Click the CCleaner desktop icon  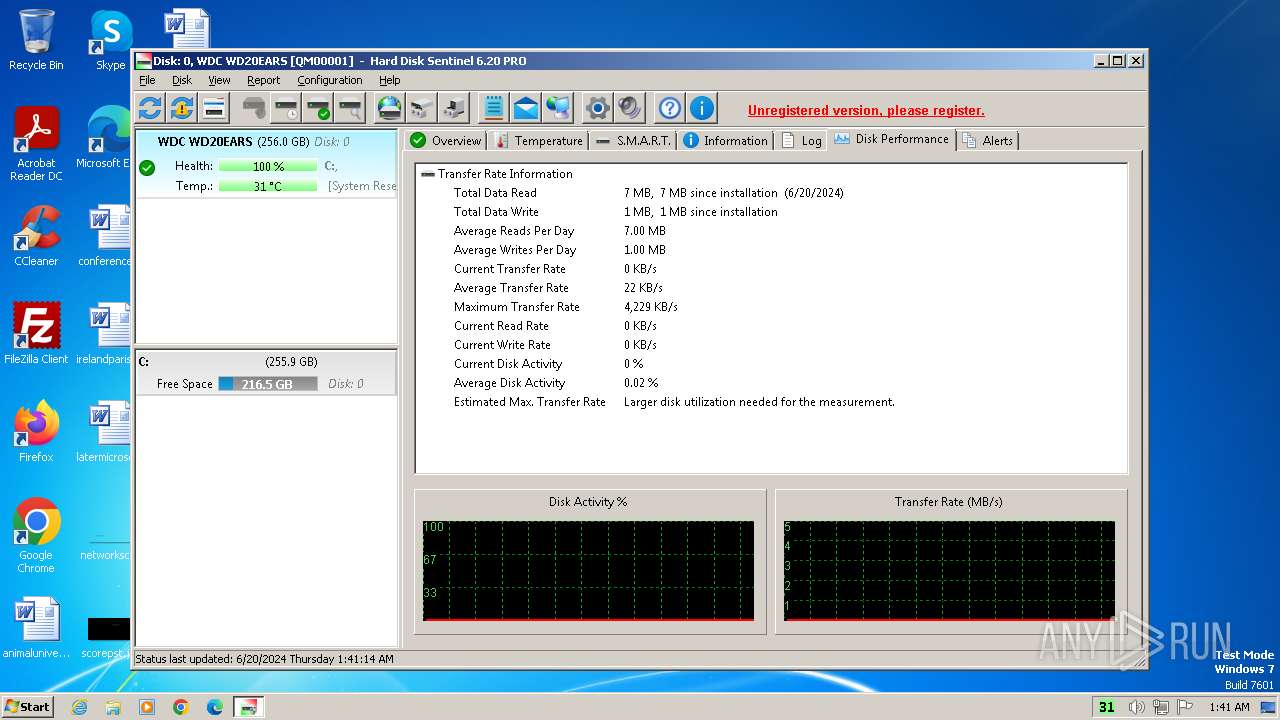pos(36,236)
